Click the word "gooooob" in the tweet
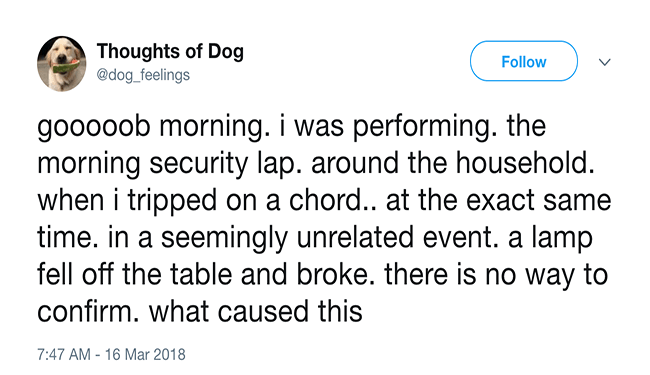The width and height of the screenshot is (650, 375). 94,128
